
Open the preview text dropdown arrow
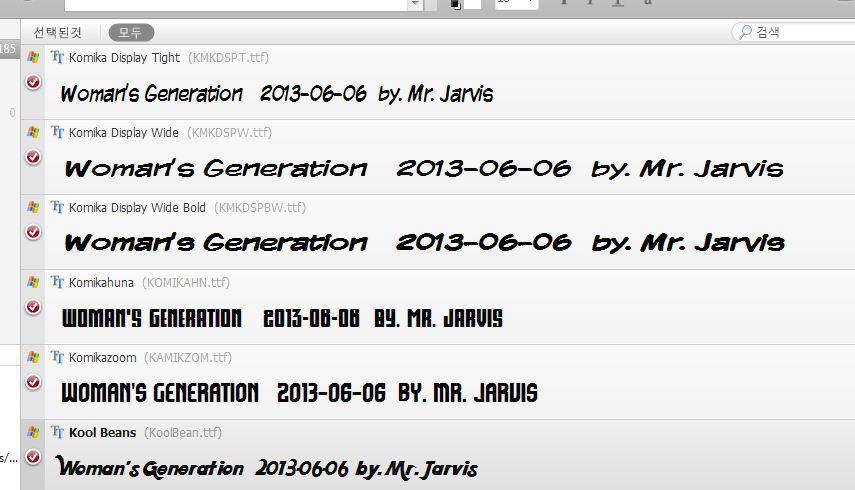(416, 4)
